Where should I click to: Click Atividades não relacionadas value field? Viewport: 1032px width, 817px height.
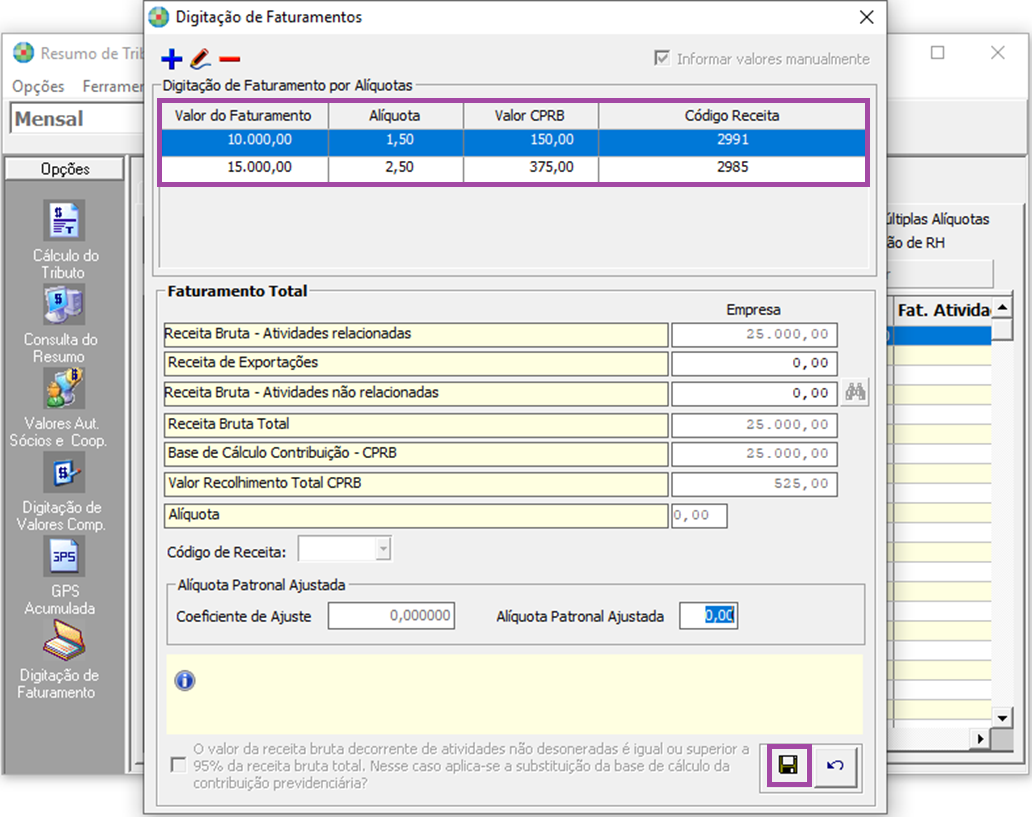pyautogui.click(x=754, y=393)
